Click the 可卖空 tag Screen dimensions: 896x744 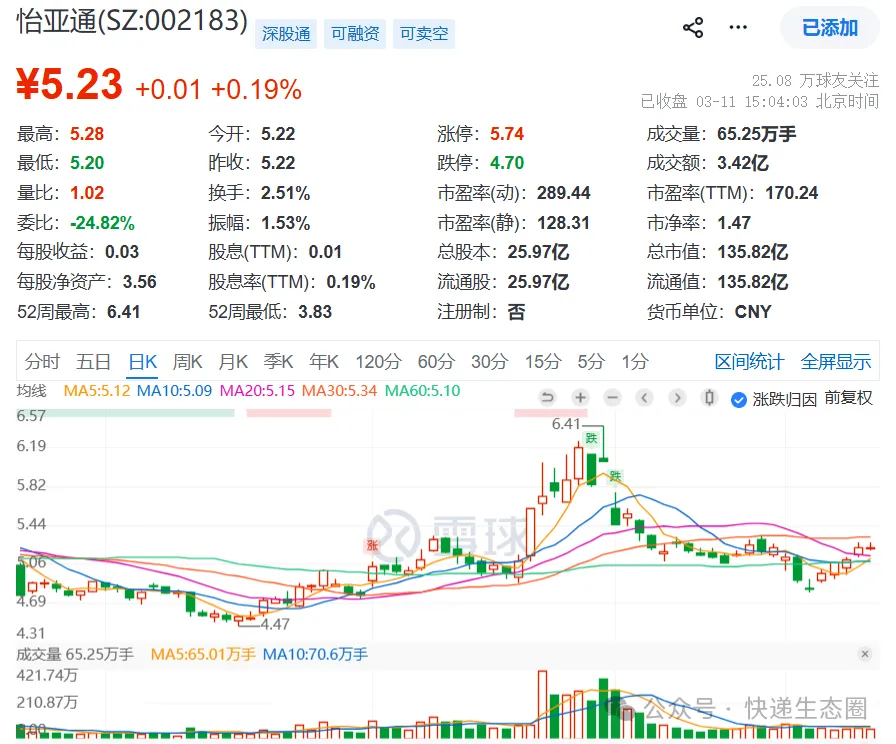pos(423,34)
